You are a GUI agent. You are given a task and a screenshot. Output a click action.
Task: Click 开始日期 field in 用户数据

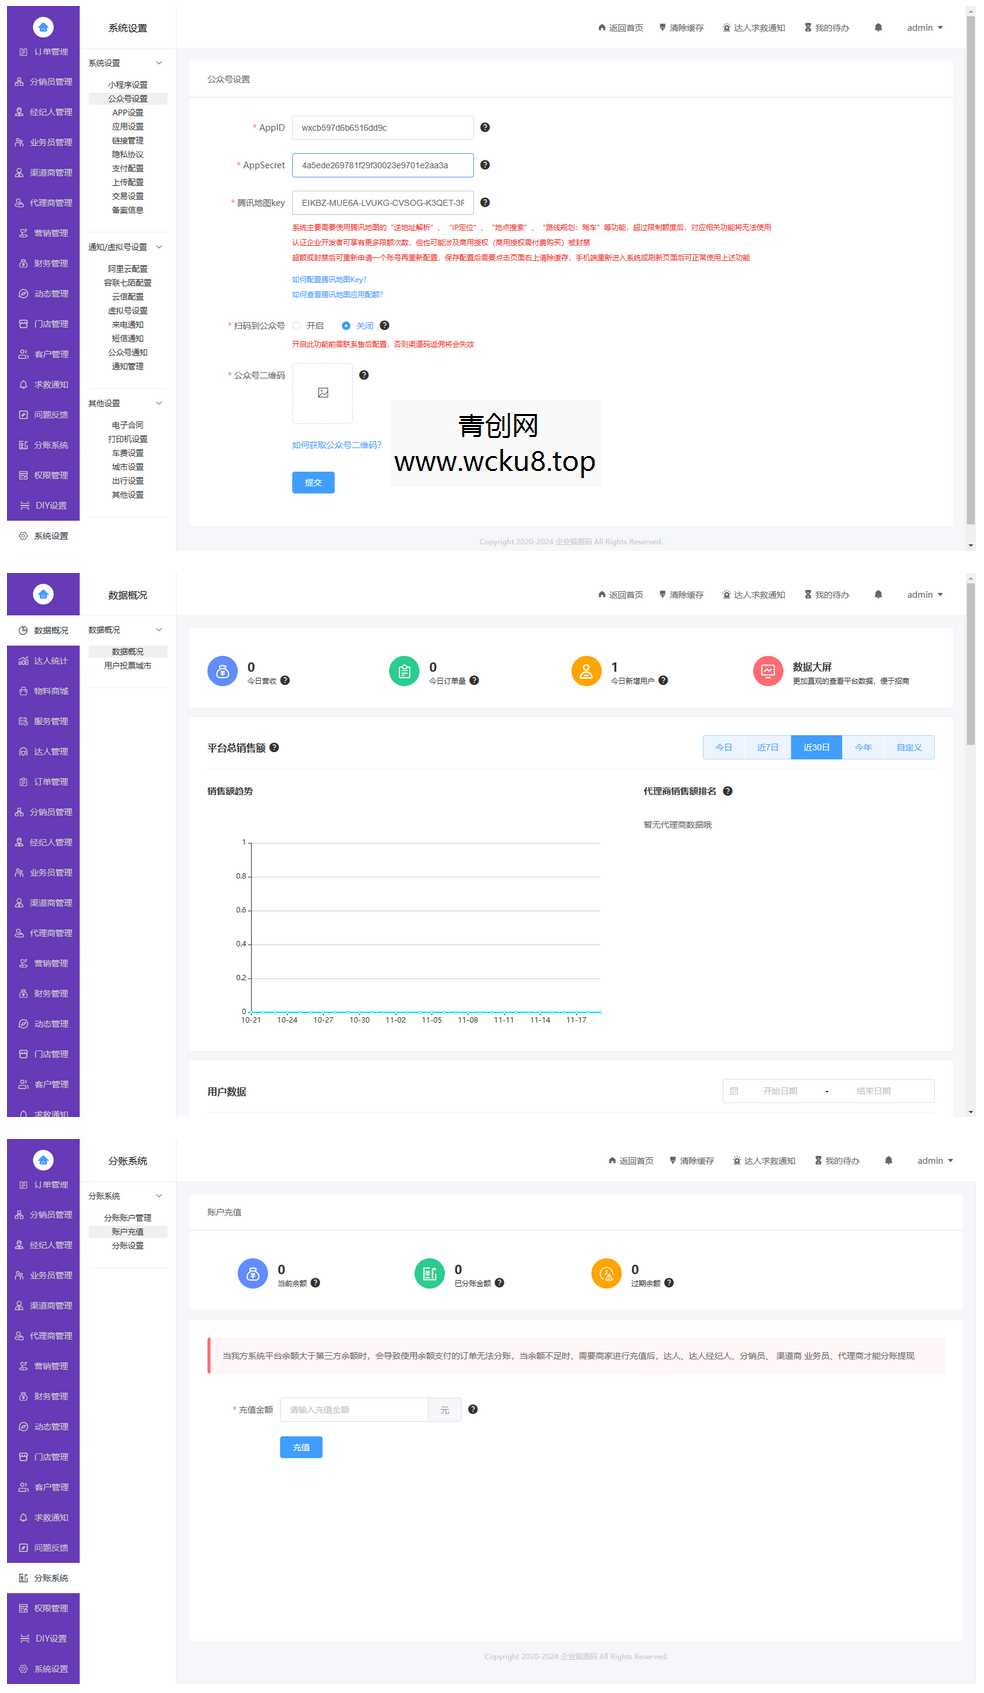click(780, 1091)
